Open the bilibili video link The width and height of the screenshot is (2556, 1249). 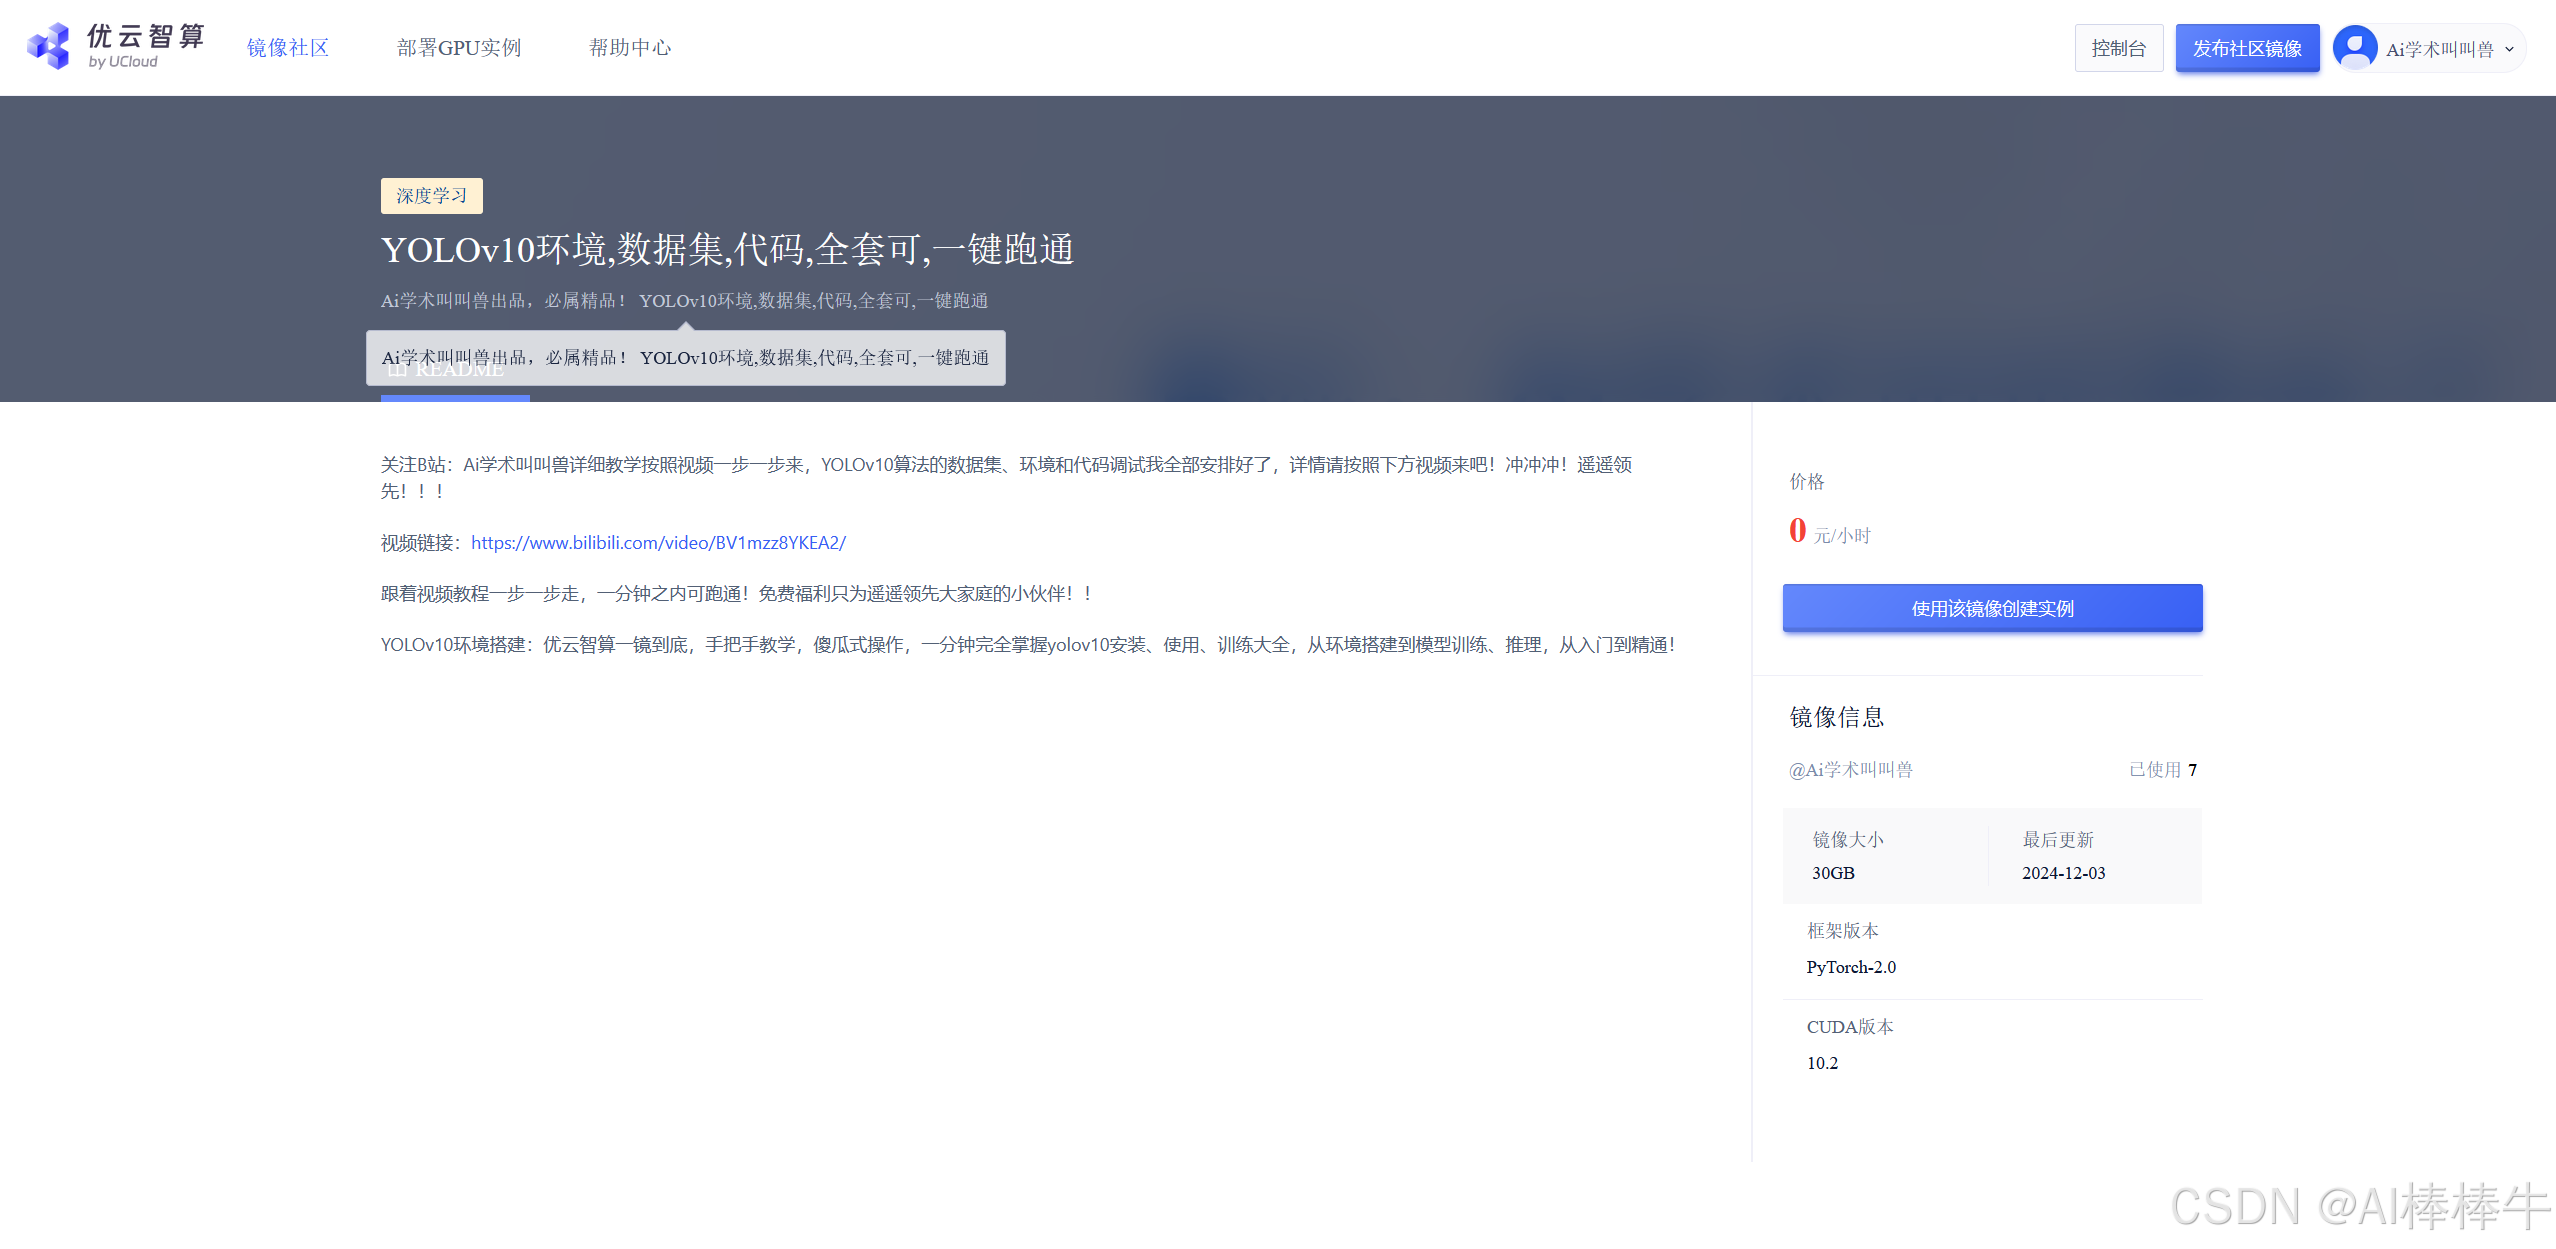[658, 542]
